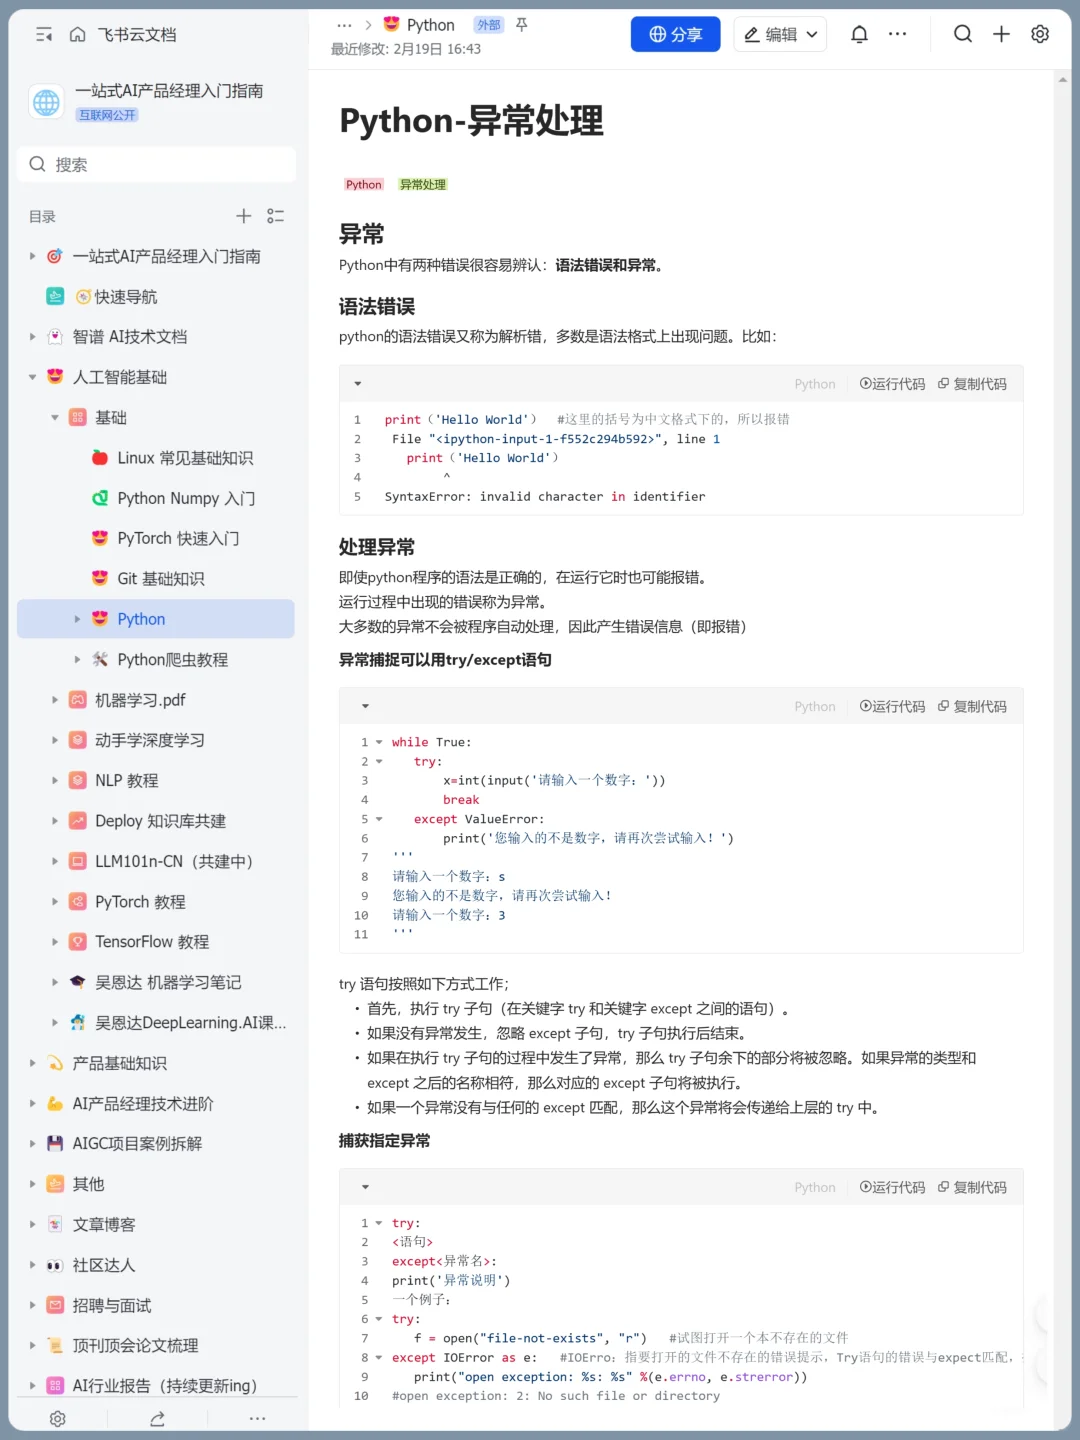Open notifications via the bell icon
This screenshot has height=1440, width=1080.
click(x=858, y=33)
